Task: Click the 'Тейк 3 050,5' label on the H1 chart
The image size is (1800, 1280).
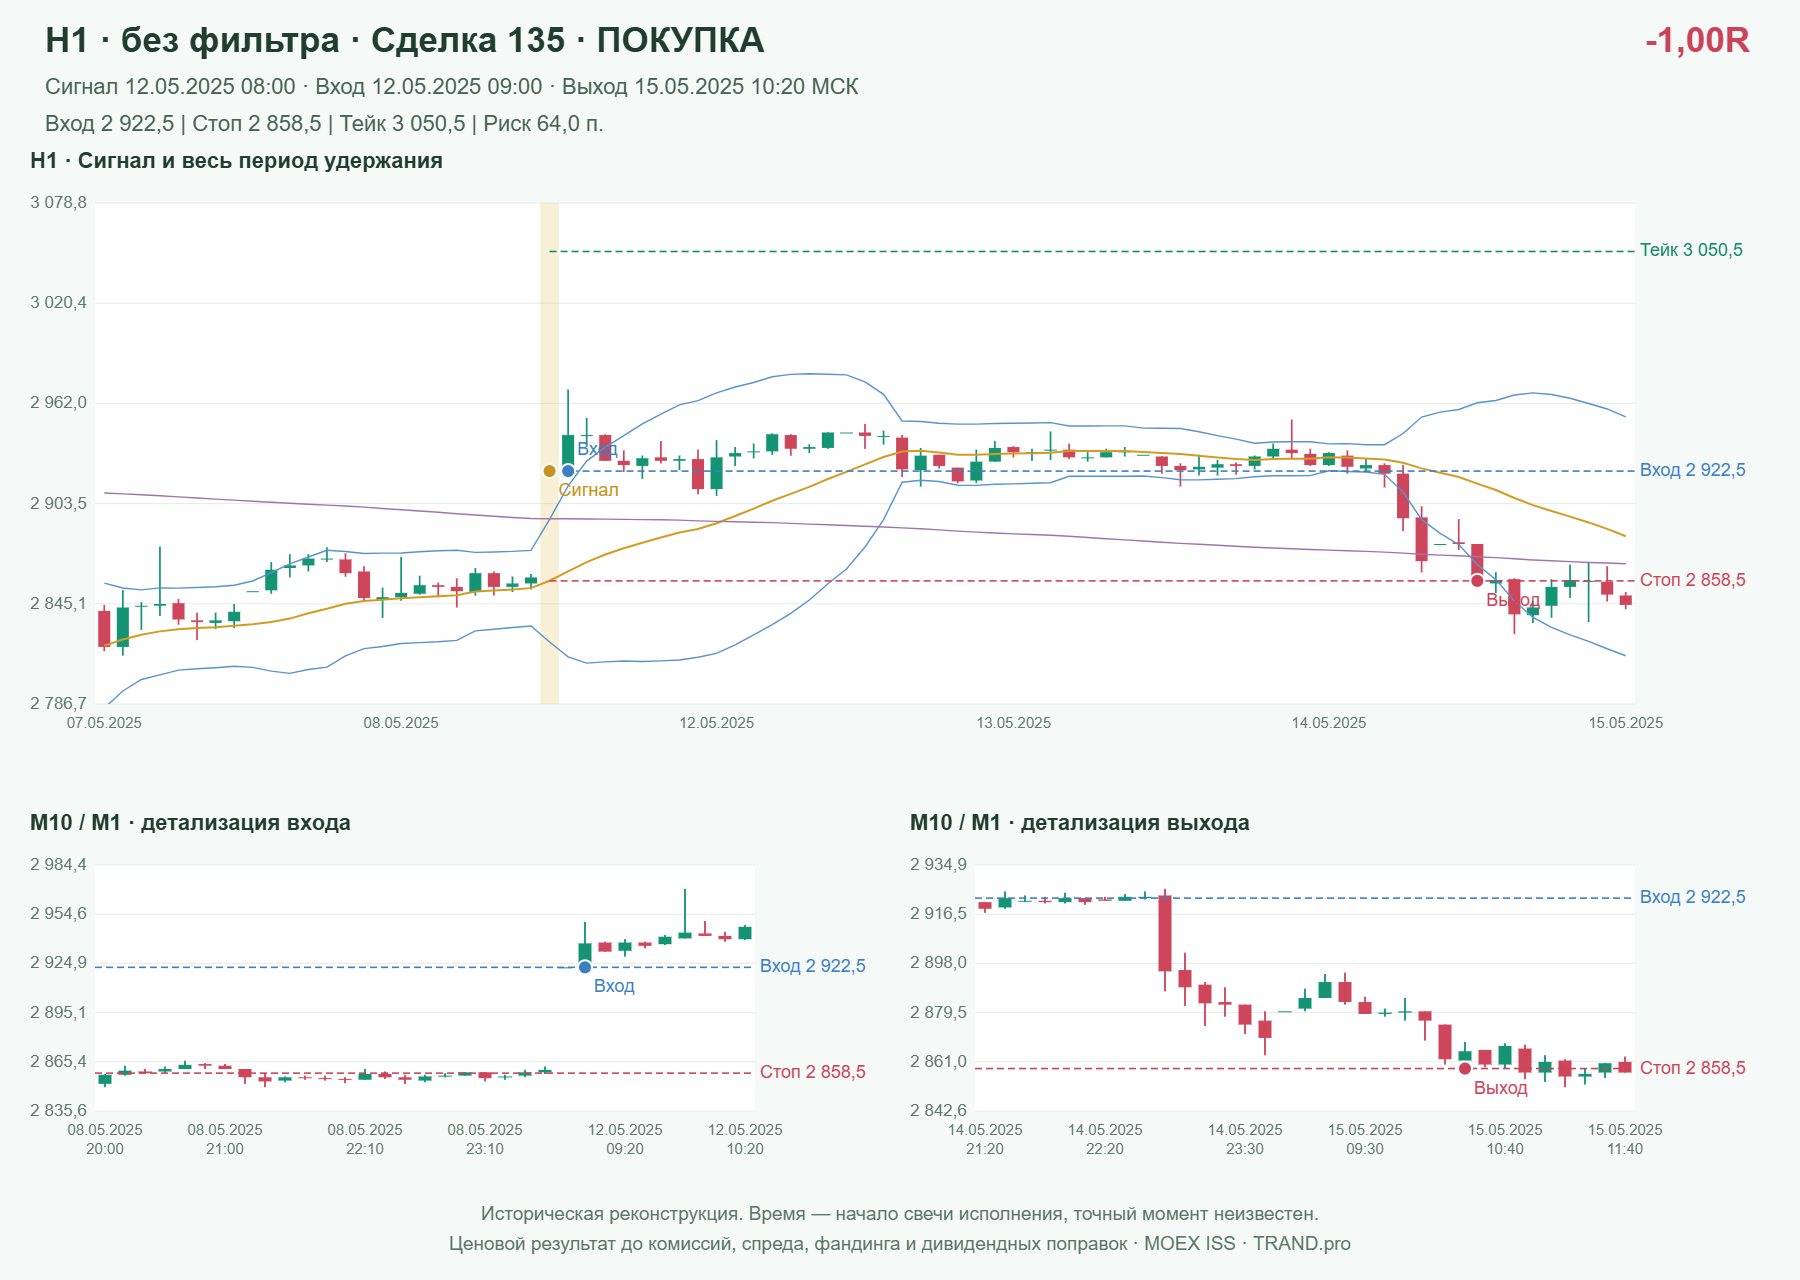Action: (1691, 250)
